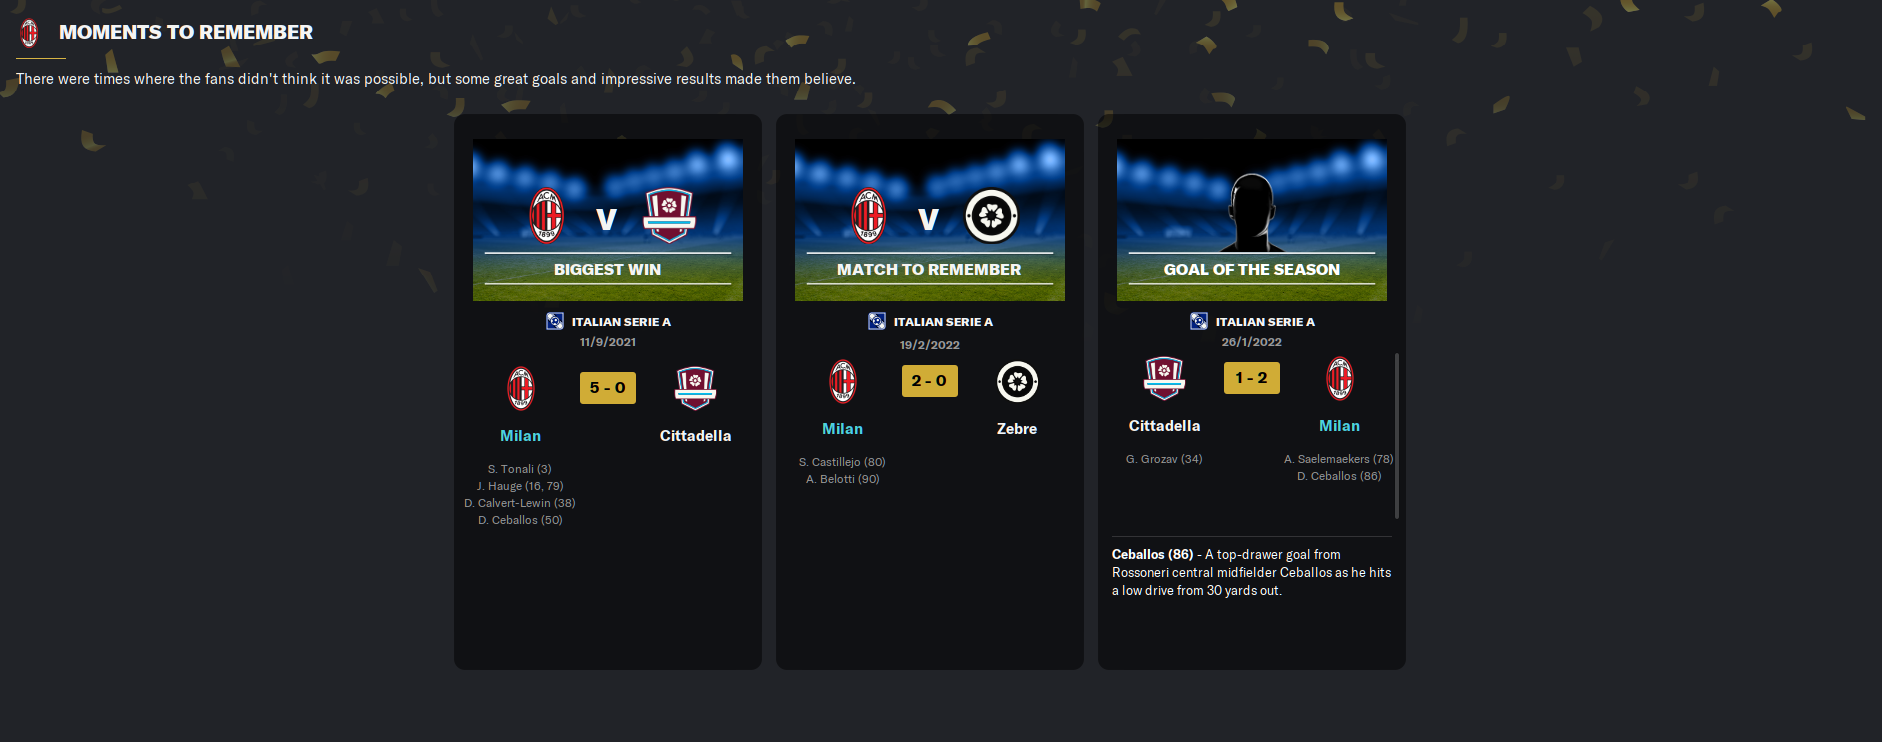This screenshot has height=742, width=1882.
Task: Open the 5 - 0 match score
Action: click(x=608, y=388)
